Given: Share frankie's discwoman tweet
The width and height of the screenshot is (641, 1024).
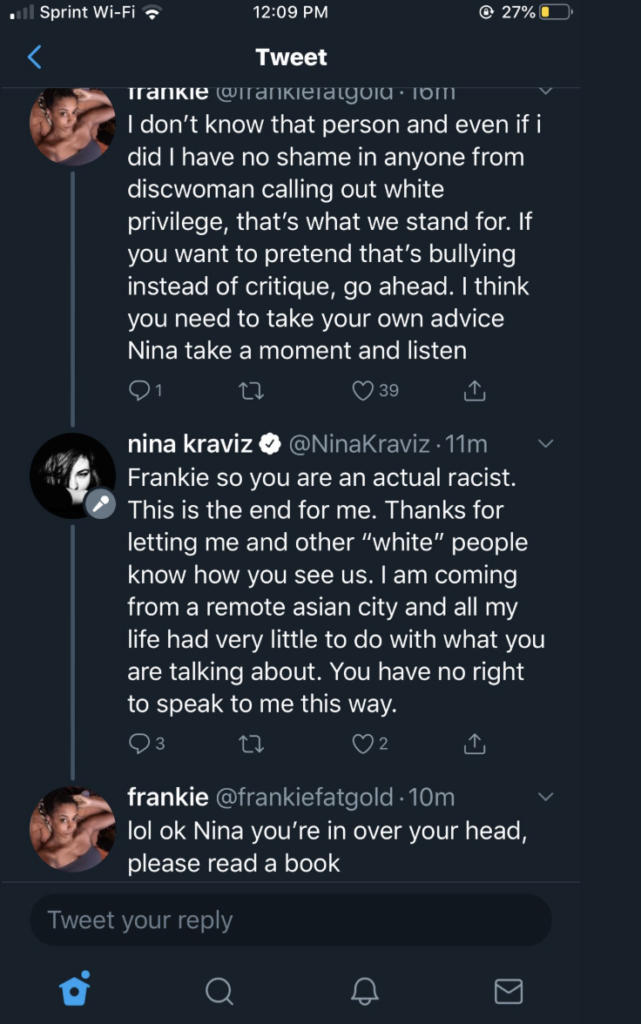Looking at the screenshot, I should [x=476, y=390].
